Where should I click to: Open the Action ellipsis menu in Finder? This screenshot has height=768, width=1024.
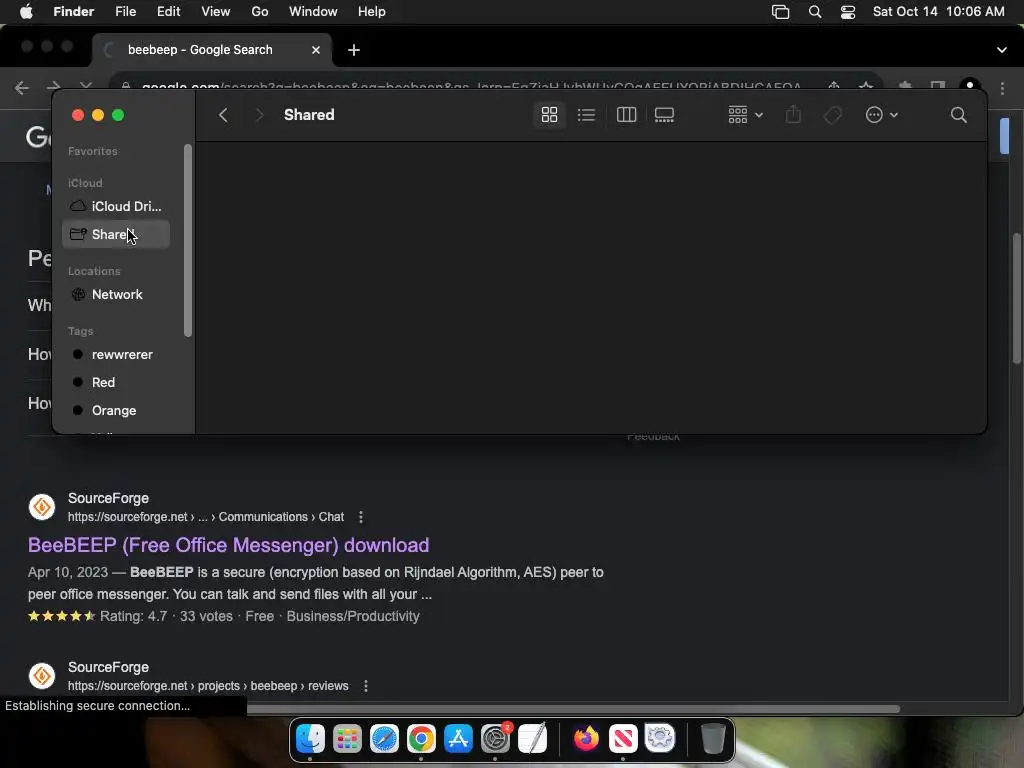point(881,115)
